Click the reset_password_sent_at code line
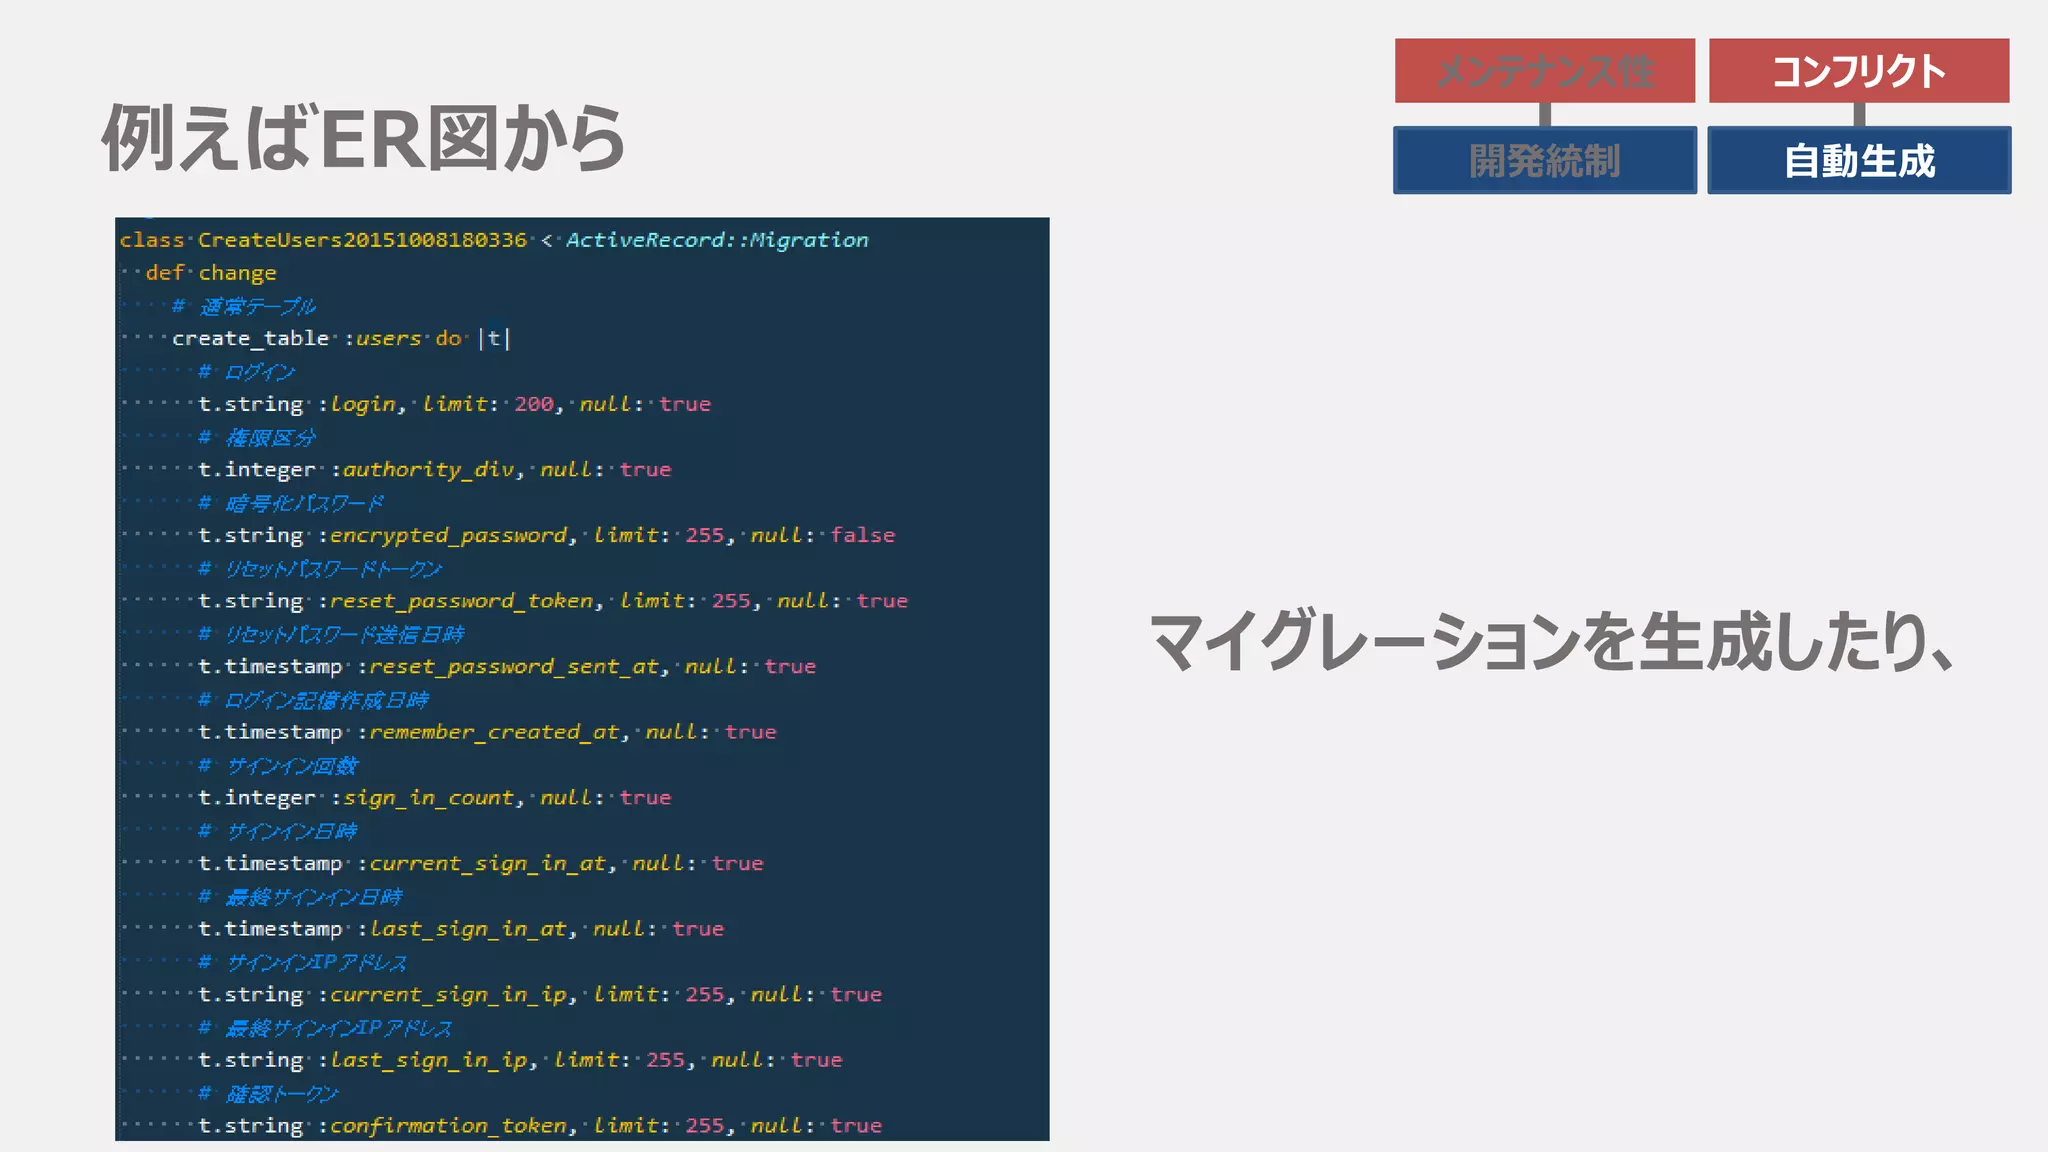Image resolution: width=2048 pixels, height=1152 pixels. point(506,667)
